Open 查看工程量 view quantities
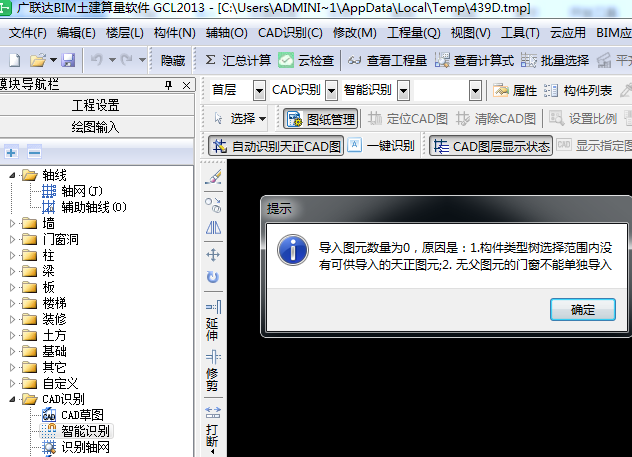This screenshot has width=632, height=457. (387, 60)
